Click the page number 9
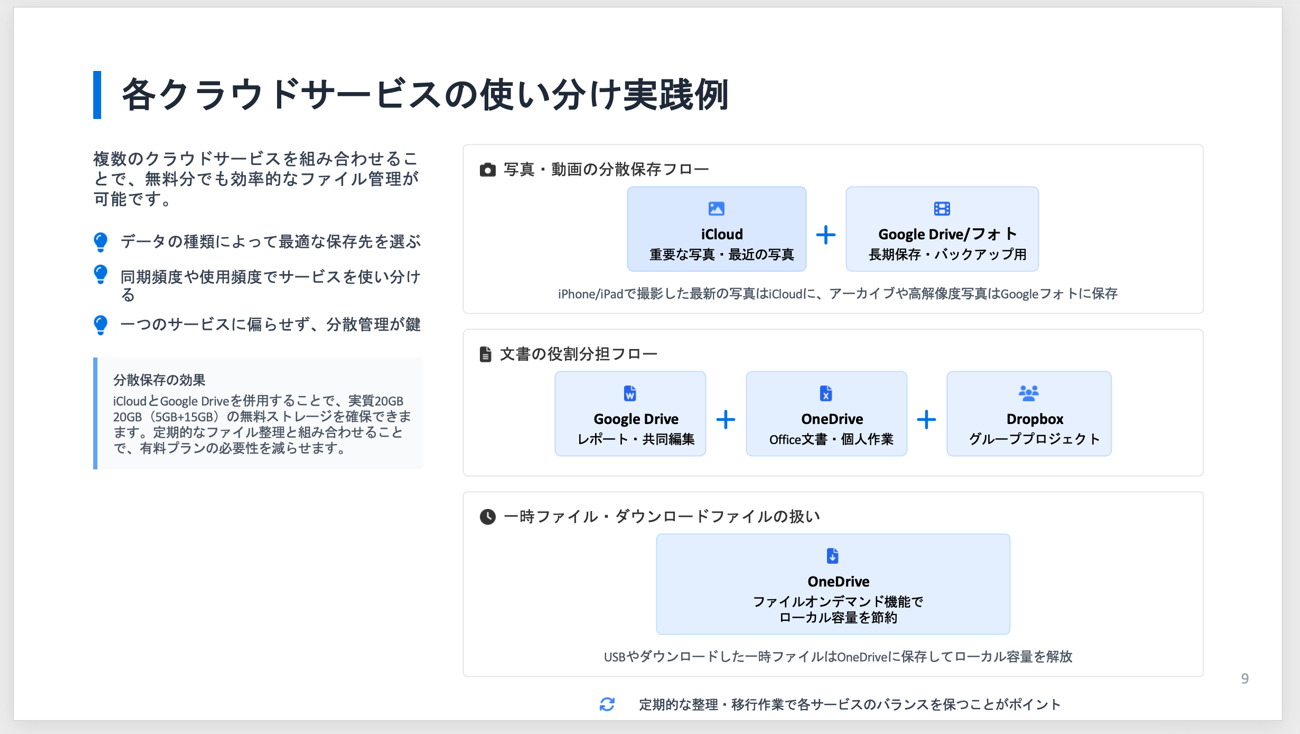The image size is (1300, 734). (1245, 679)
